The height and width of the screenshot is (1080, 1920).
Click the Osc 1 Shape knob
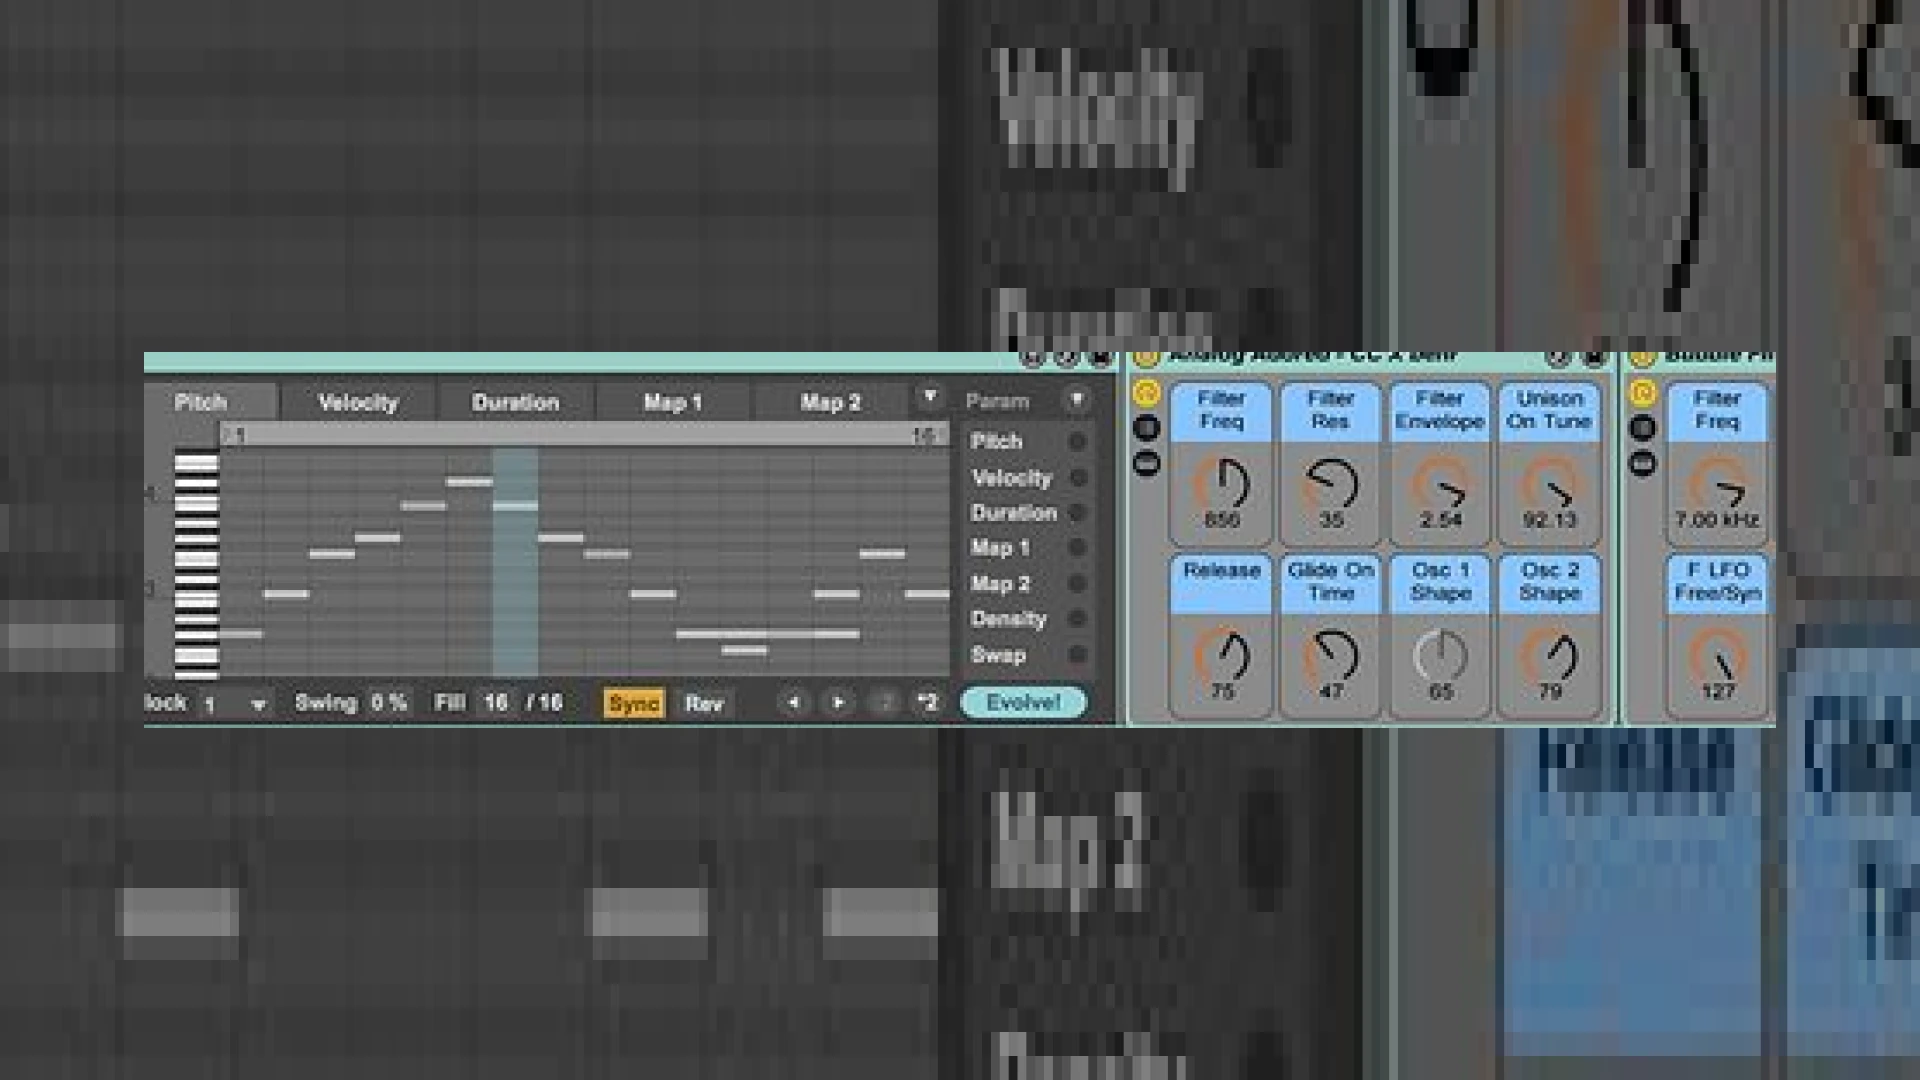click(x=1440, y=657)
